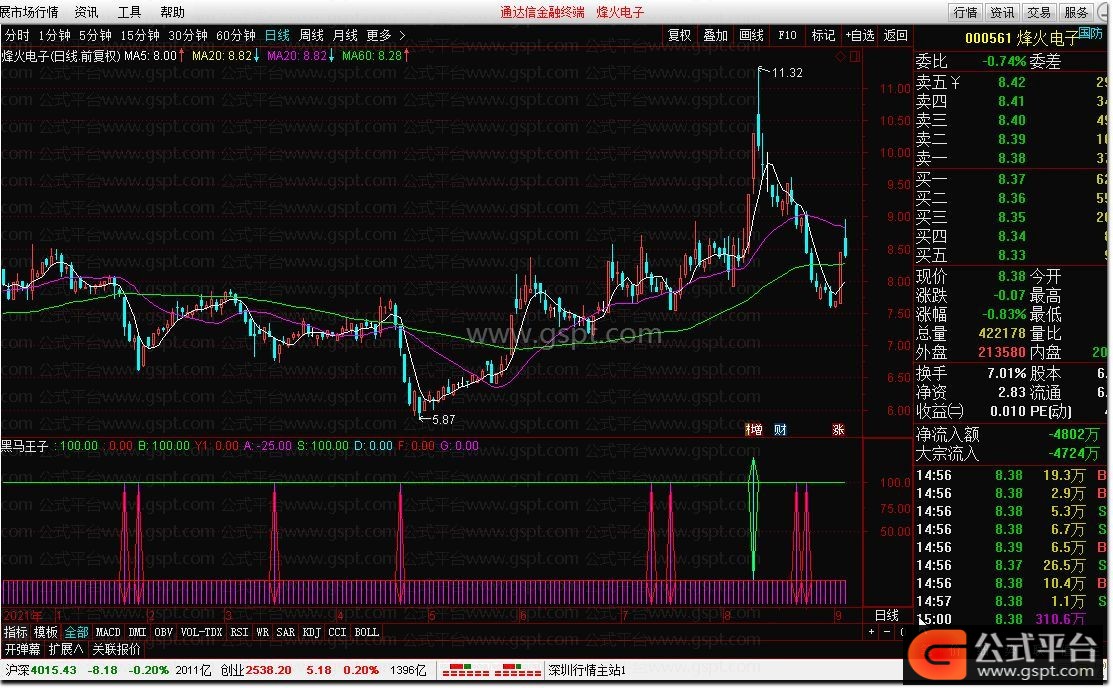Click the 5.87 low price label on chart
The width and height of the screenshot is (1113, 688).
[443, 420]
